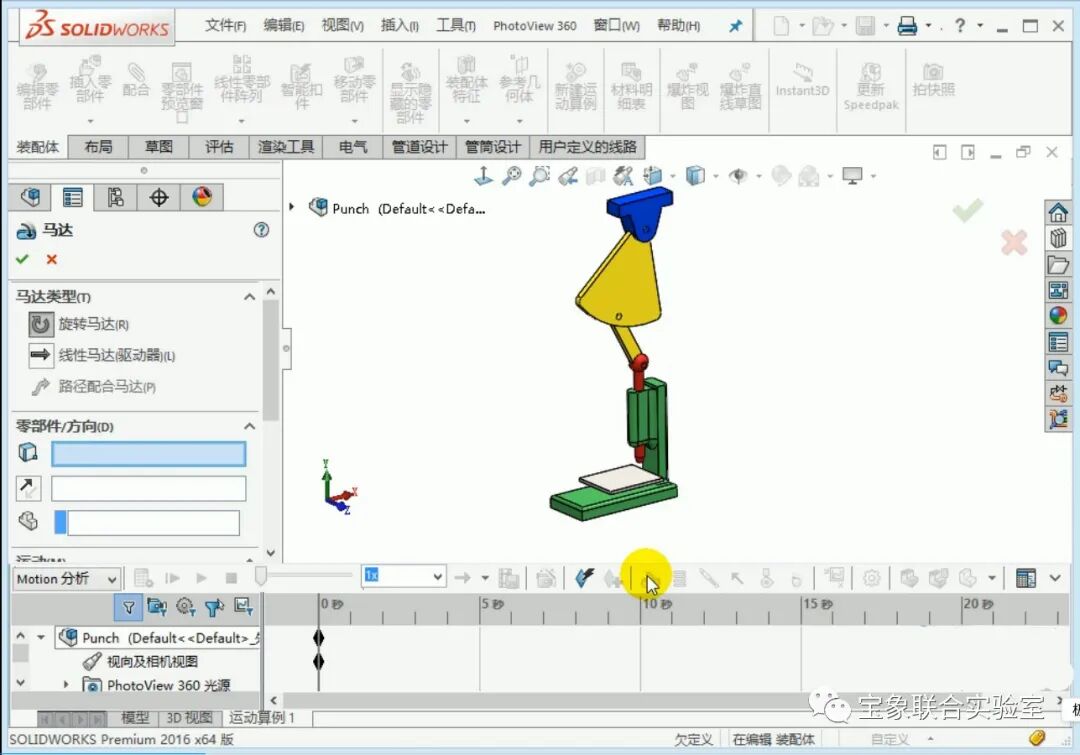Toggle filter animated items icon
Image resolution: width=1080 pixels, height=755 pixels.
[x=156, y=607]
